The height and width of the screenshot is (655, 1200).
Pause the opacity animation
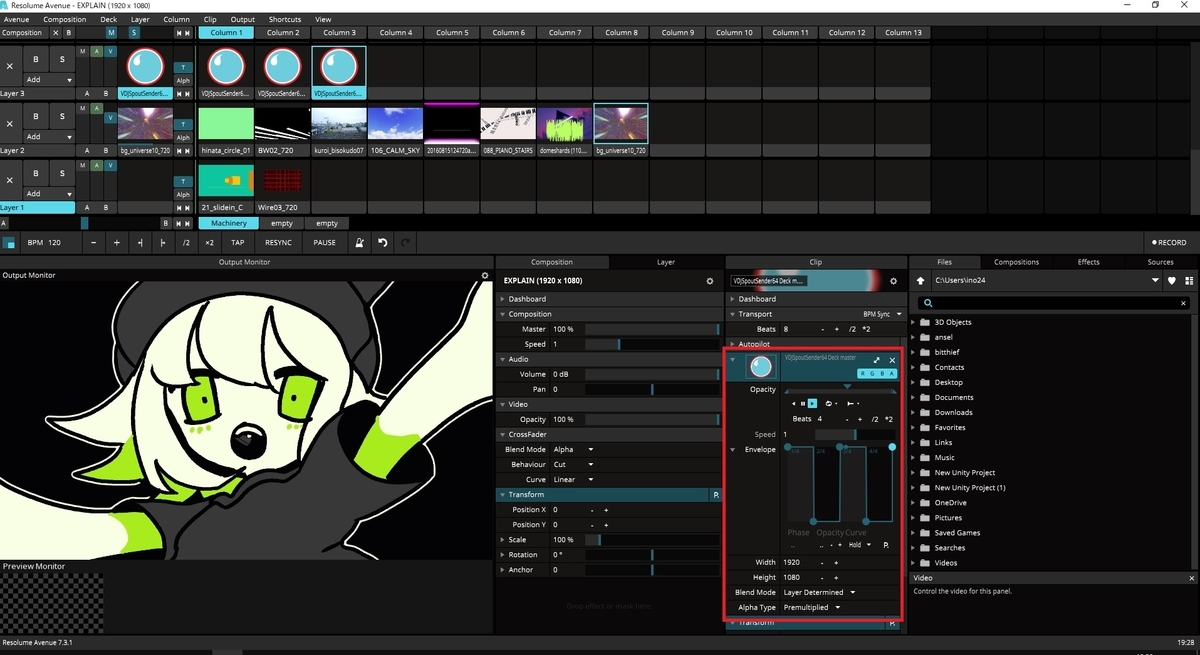(x=803, y=403)
